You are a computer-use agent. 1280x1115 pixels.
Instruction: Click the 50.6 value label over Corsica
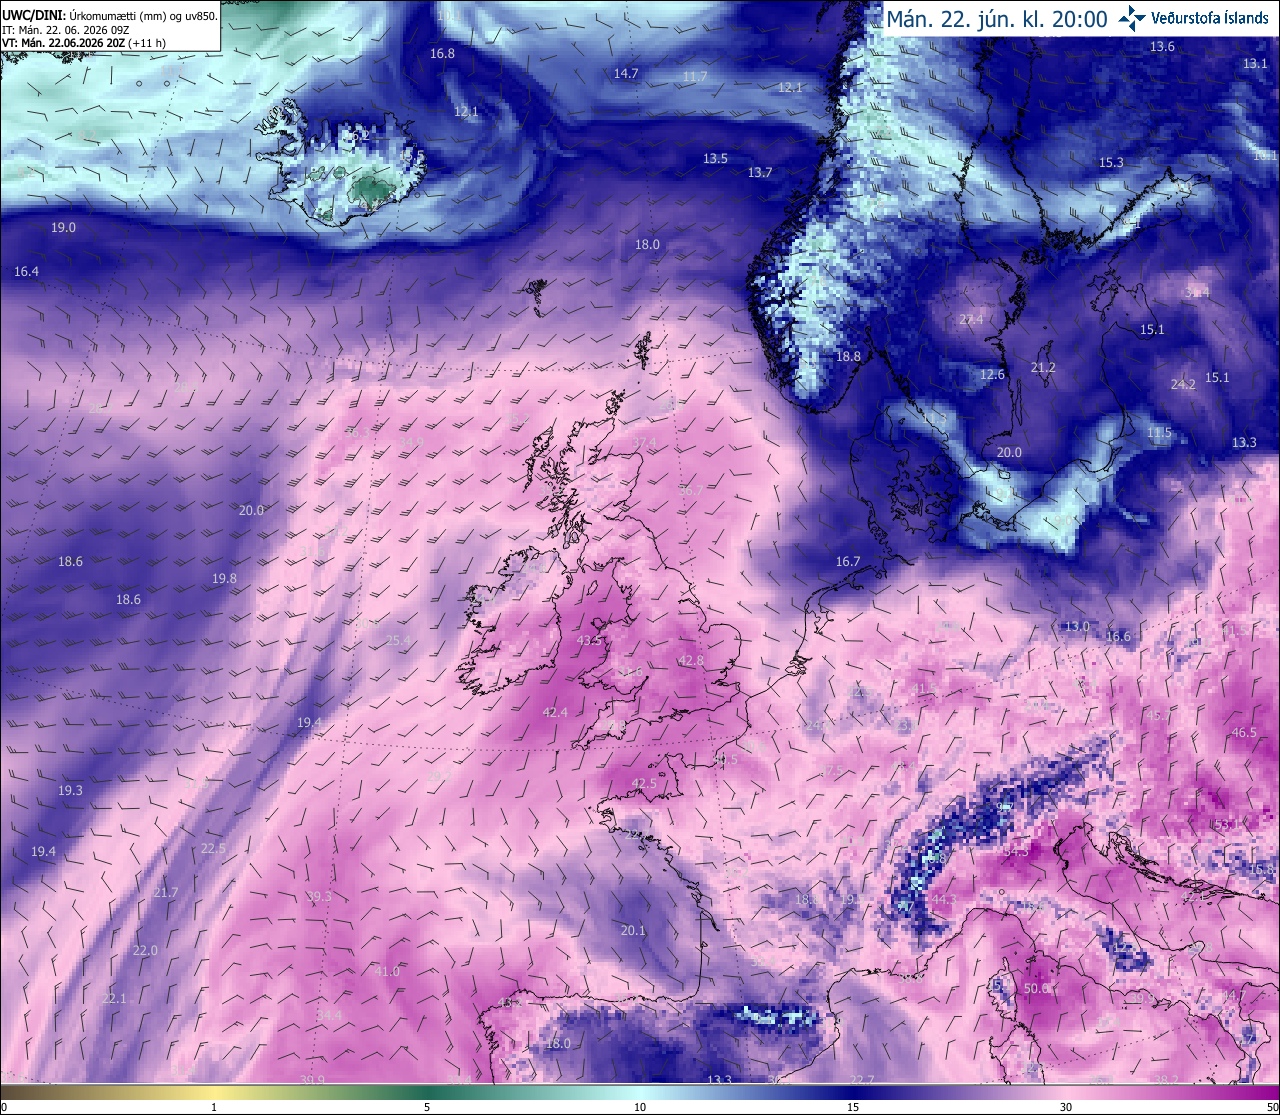tap(1038, 988)
